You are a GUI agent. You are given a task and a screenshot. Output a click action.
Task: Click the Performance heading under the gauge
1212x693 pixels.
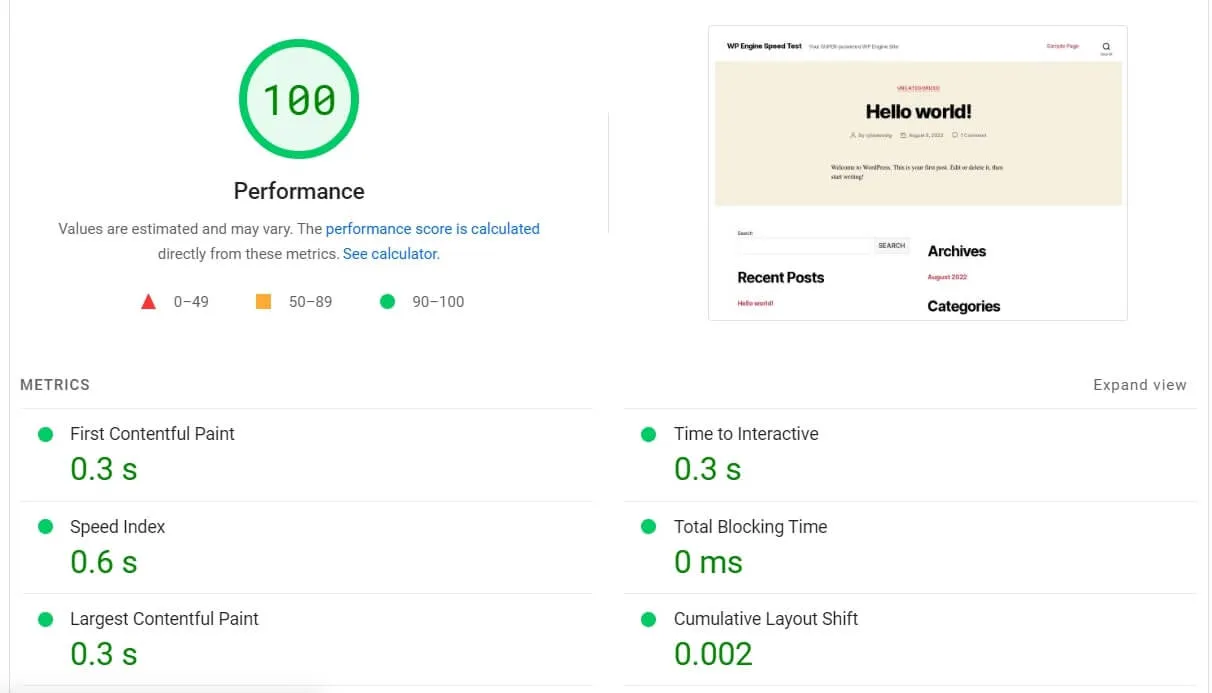click(x=299, y=191)
